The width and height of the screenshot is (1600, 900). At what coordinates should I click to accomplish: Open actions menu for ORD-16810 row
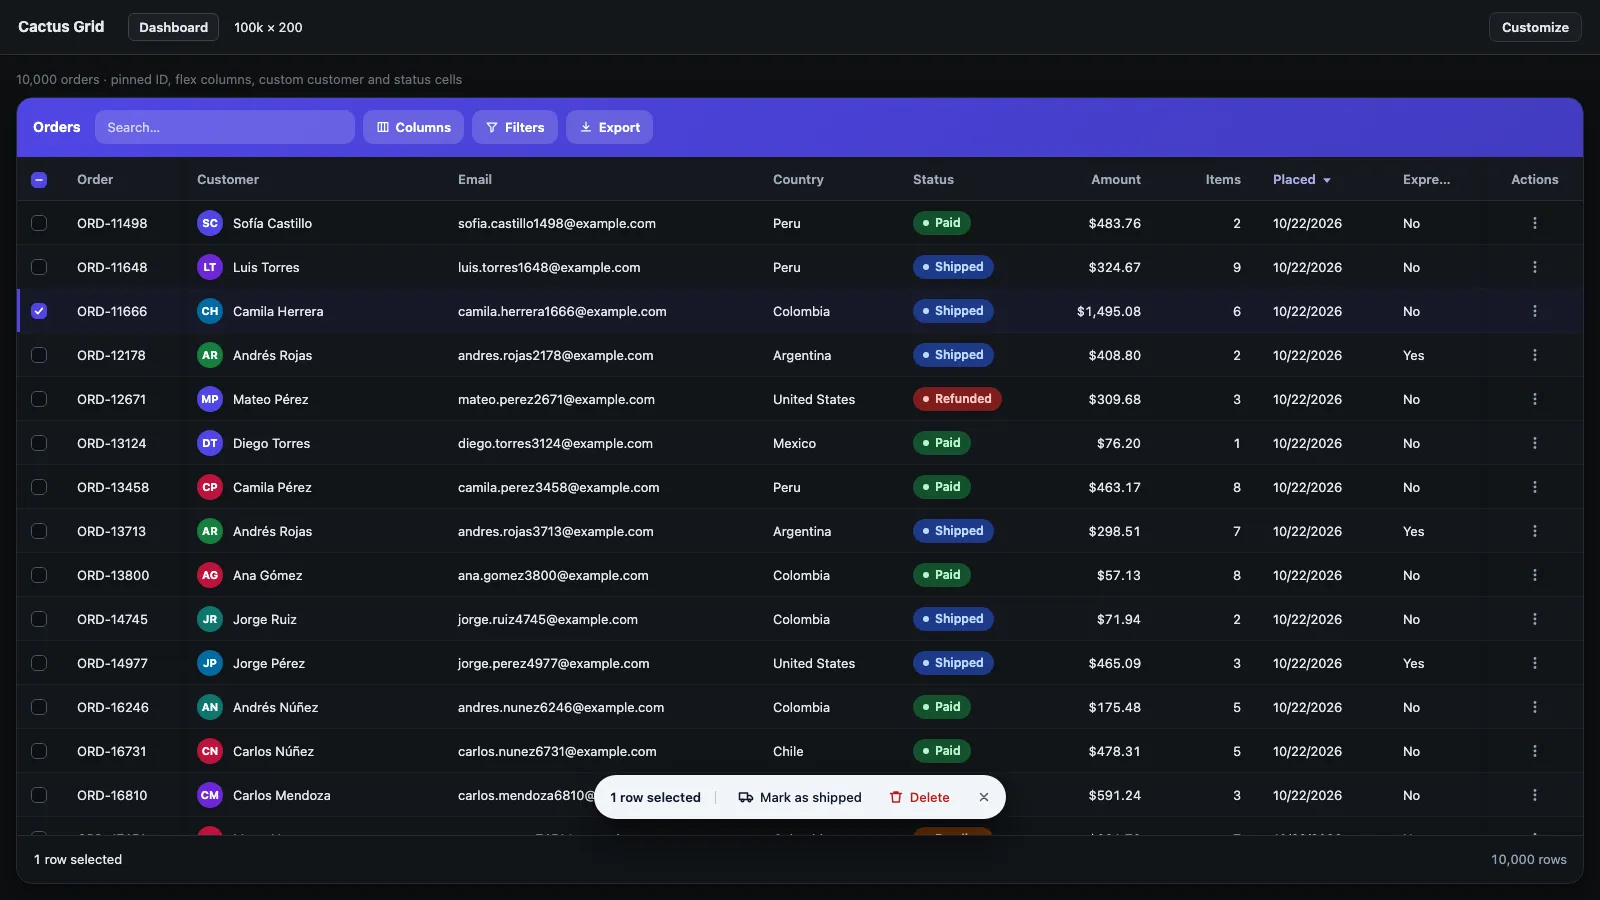[1535, 795]
